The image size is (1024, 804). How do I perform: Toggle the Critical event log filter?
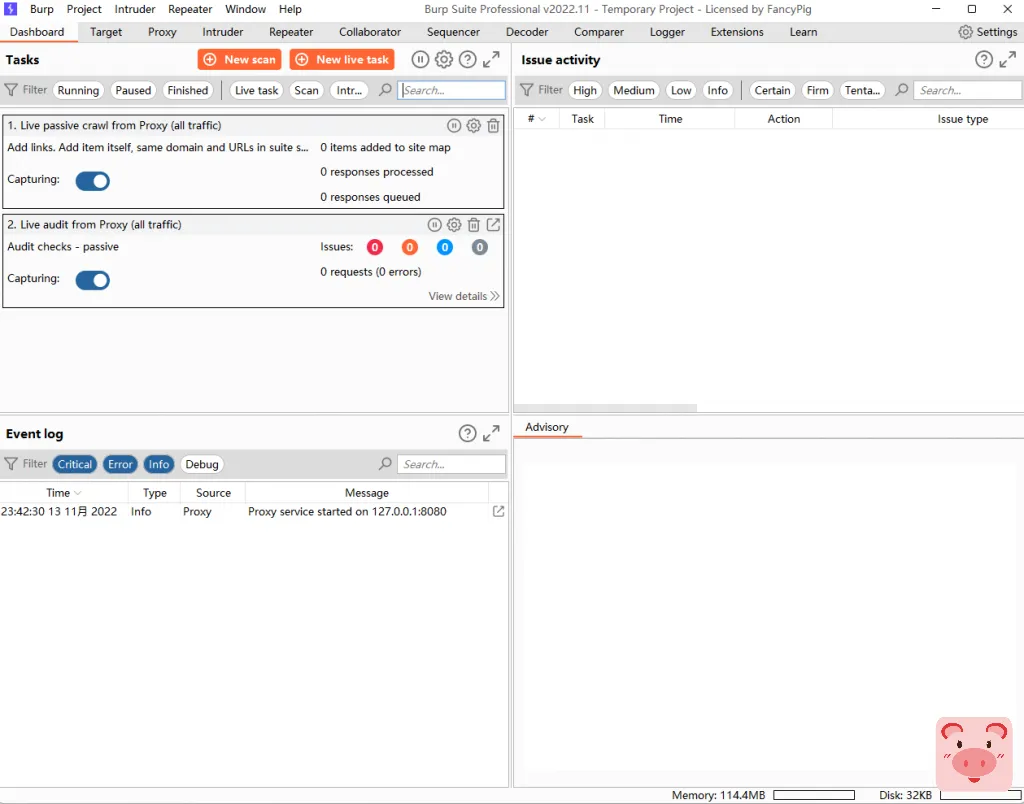click(x=75, y=464)
